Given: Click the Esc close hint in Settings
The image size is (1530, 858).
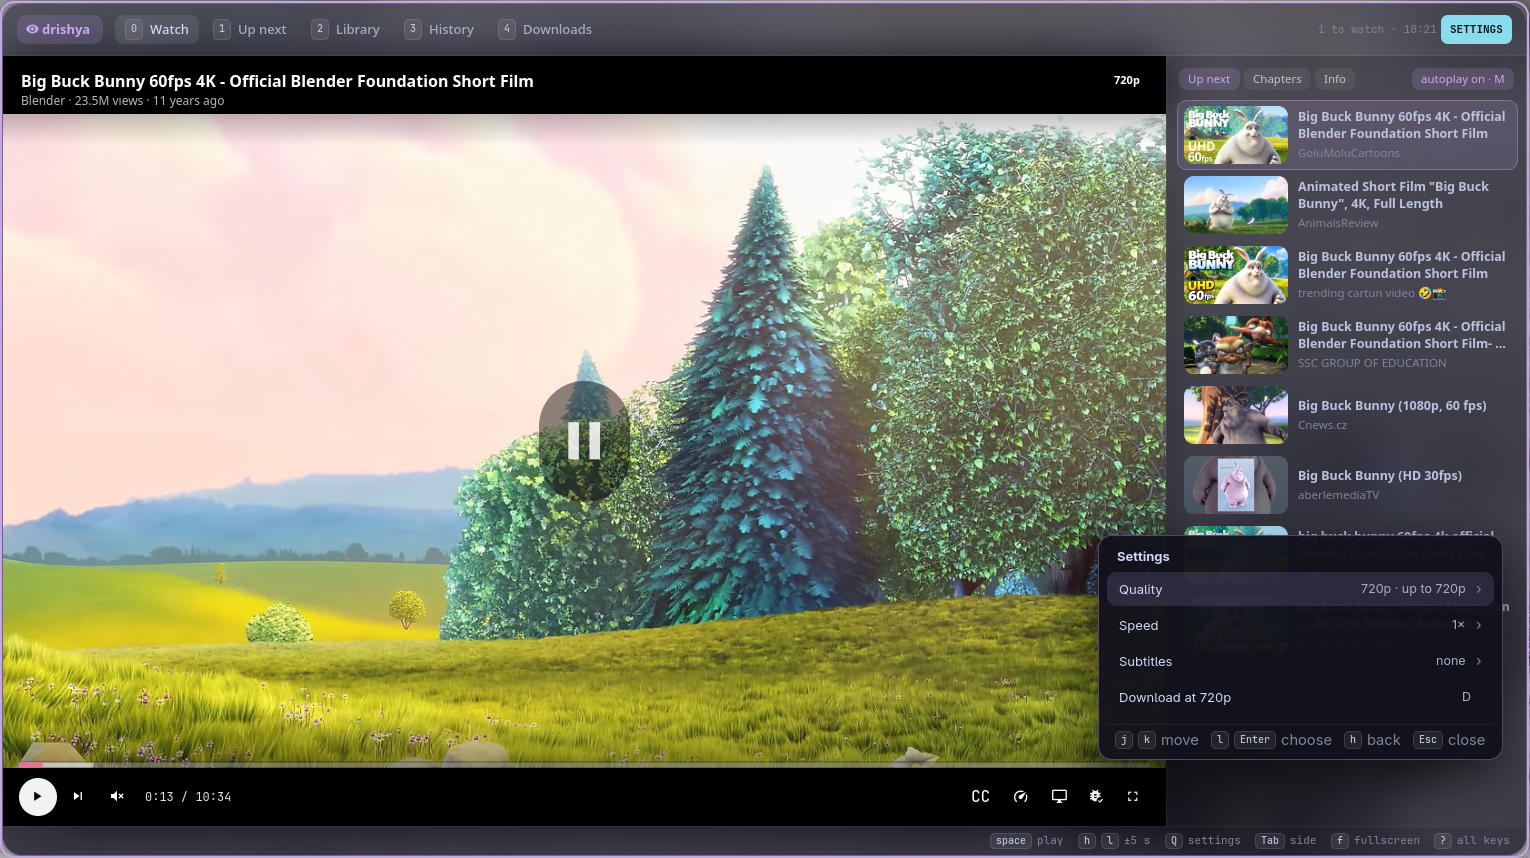Looking at the screenshot, I should click(x=1449, y=740).
